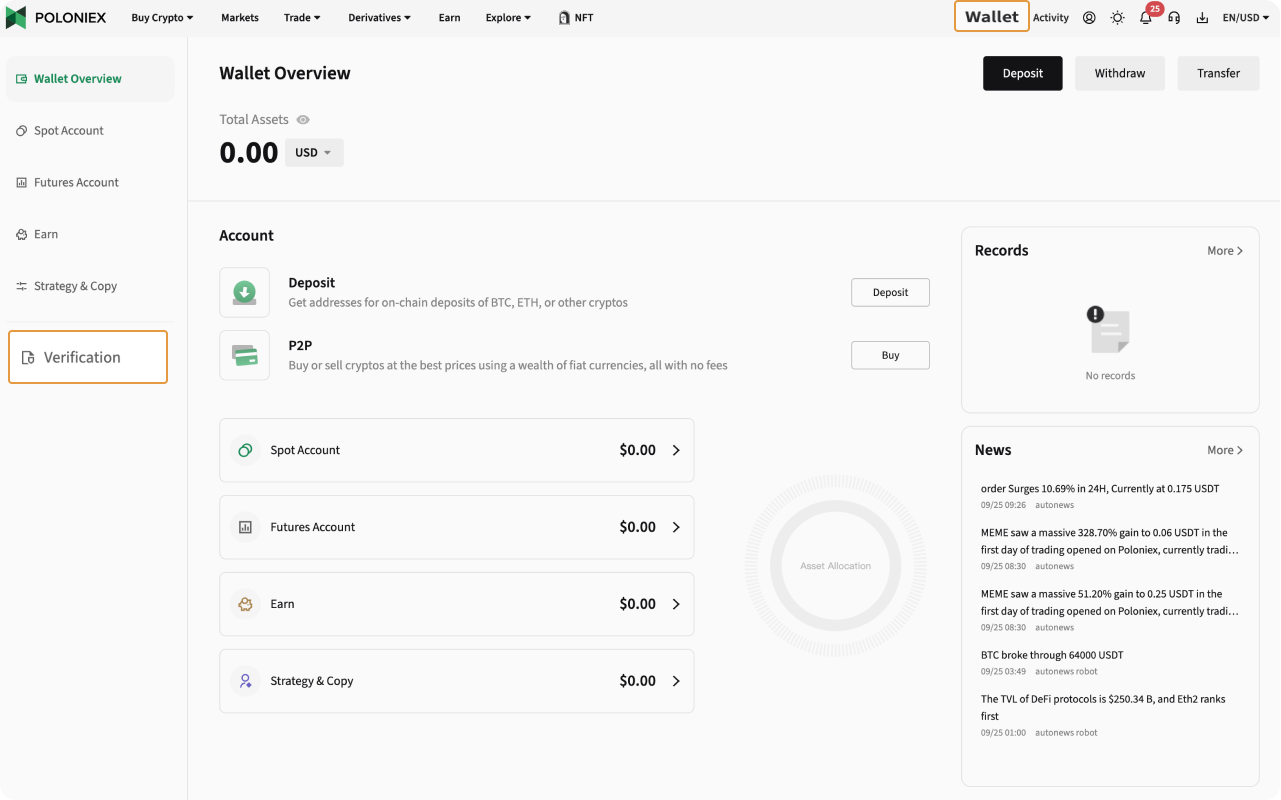This screenshot has height=800, width=1281.
Task: Toggle the light/dark theme sun icon
Action: click(1117, 17)
